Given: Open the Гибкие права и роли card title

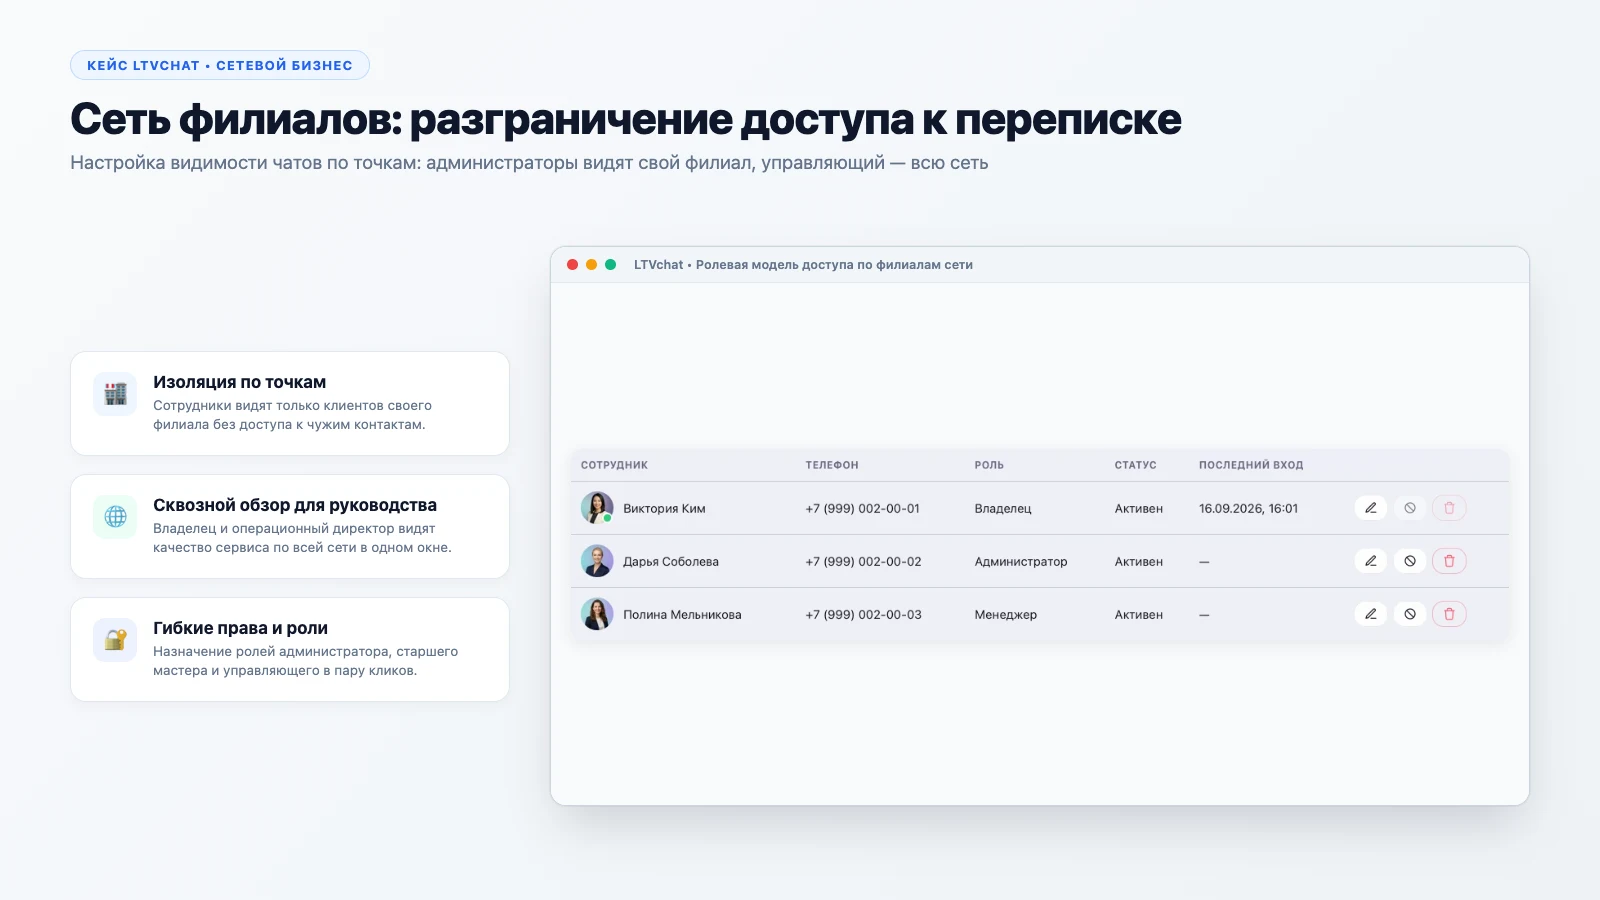Looking at the screenshot, I should pyautogui.click(x=240, y=628).
